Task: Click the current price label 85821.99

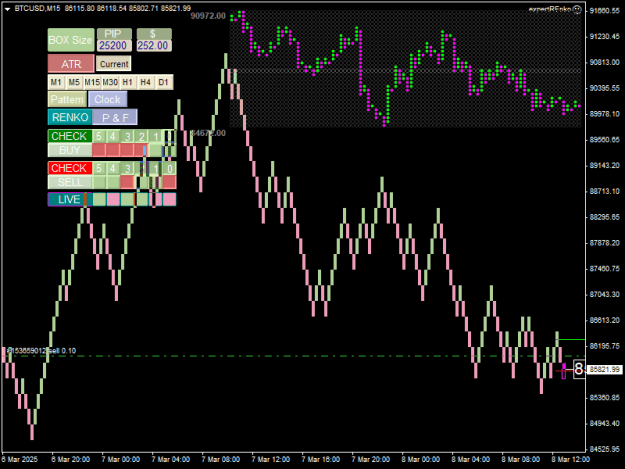Action: point(605,369)
